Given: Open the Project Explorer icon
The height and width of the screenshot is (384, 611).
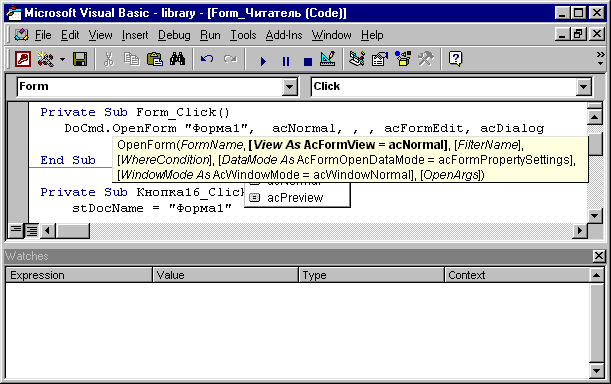Looking at the screenshot, I should (357, 59).
